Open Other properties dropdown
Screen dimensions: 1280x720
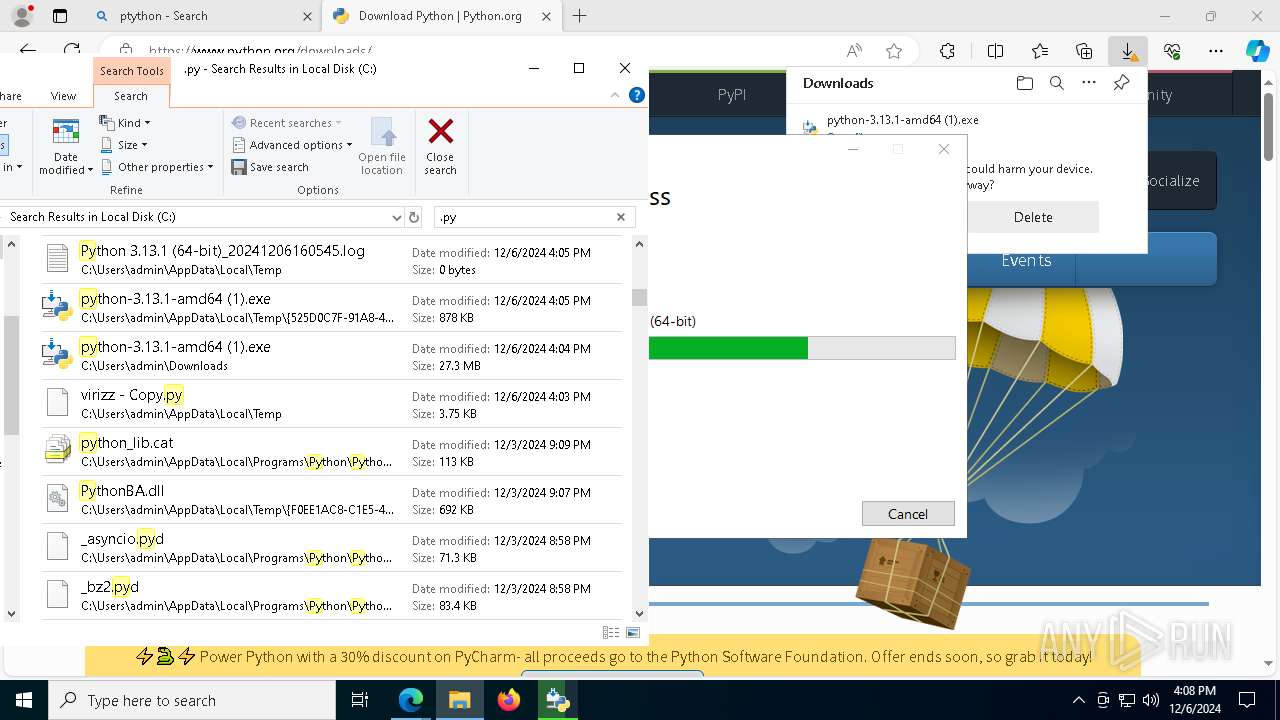(x=157, y=167)
